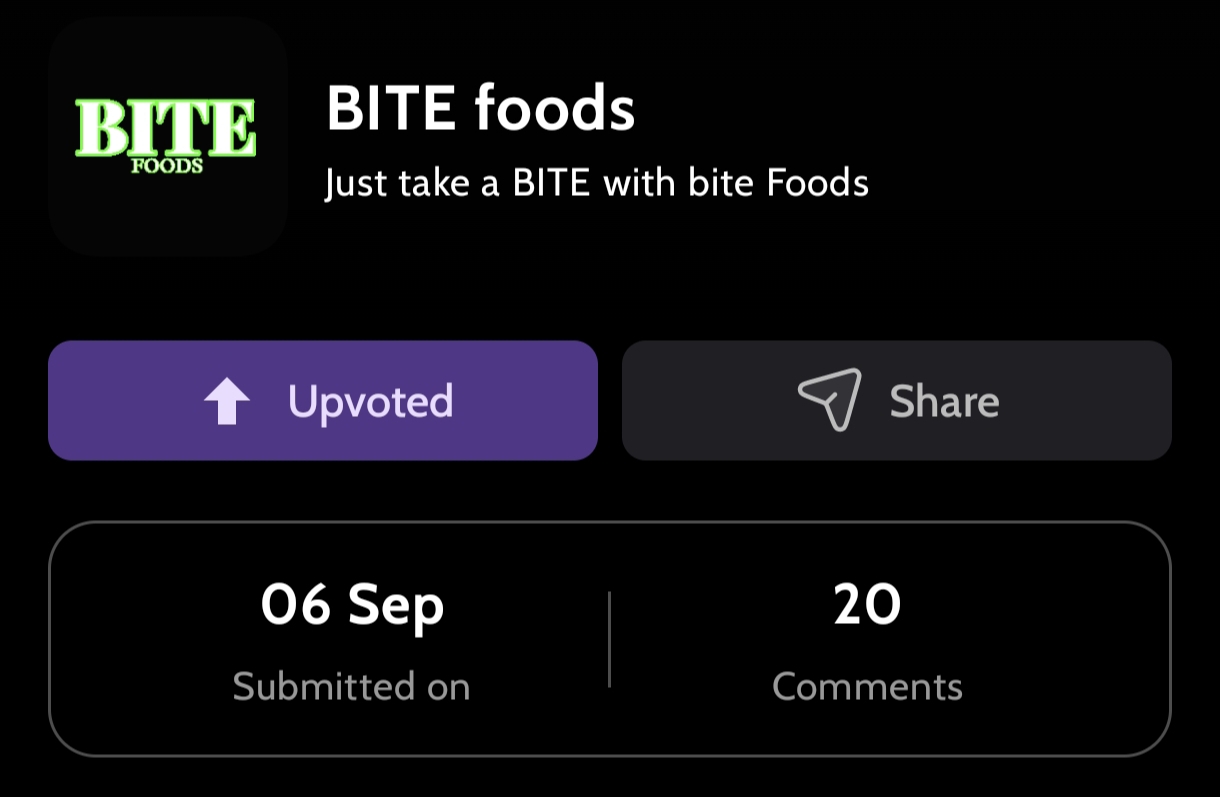Click the word 'foods' in the title
Screen dimensions: 1220x797
[x=554, y=108]
